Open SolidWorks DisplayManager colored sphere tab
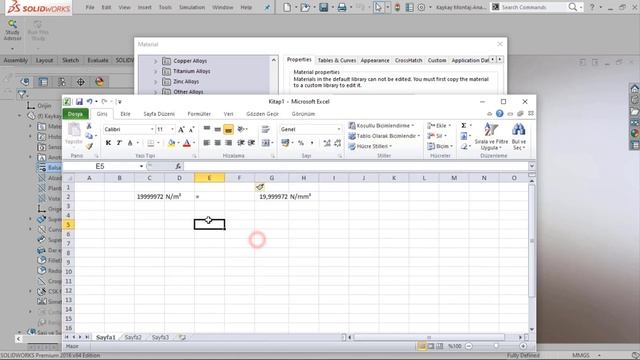The height and width of the screenshot is (360, 640). point(99,82)
